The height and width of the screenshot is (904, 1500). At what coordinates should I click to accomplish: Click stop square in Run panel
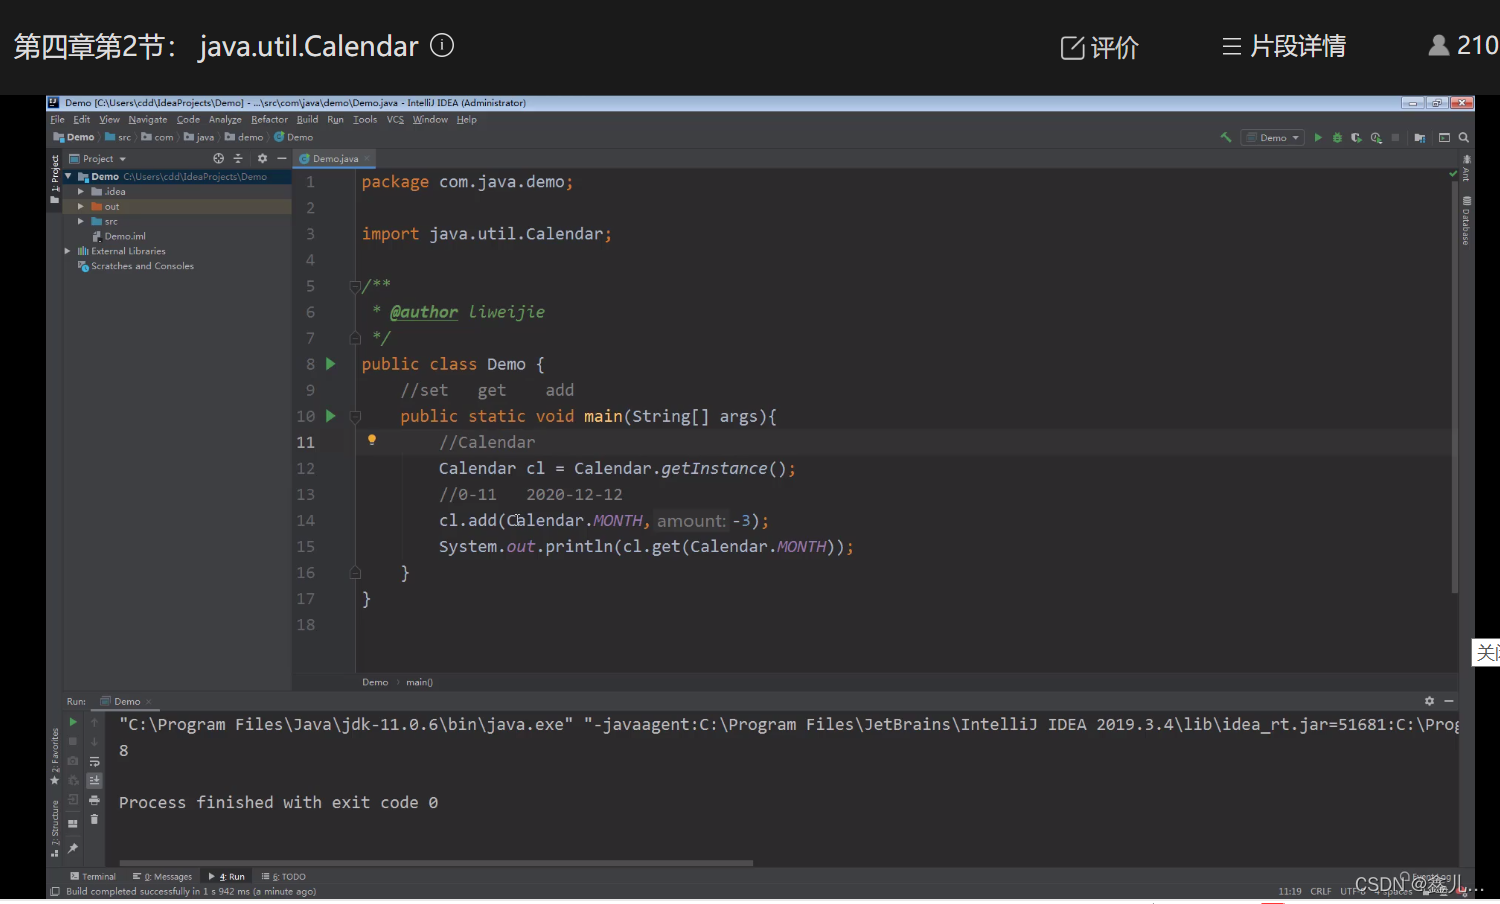(73, 741)
